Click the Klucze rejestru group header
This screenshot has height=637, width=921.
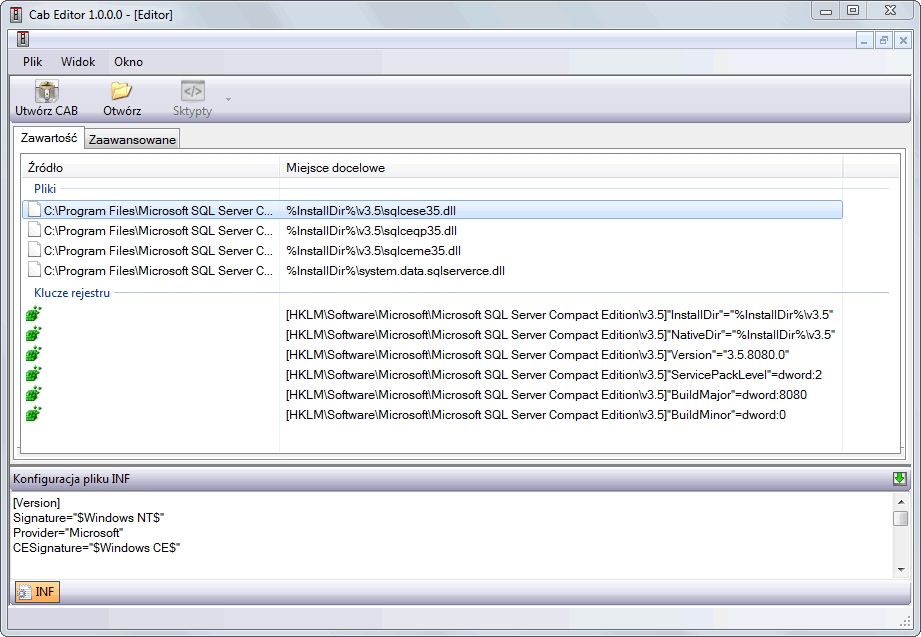pos(72,293)
